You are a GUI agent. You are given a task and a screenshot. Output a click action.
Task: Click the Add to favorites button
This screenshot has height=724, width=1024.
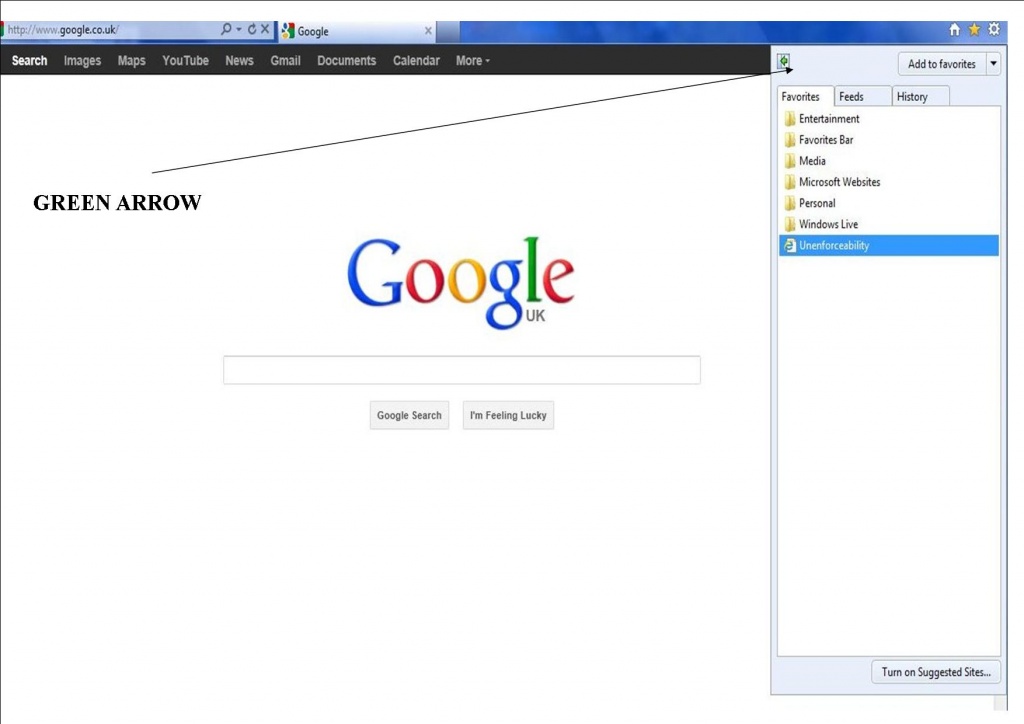click(x=941, y=64)
